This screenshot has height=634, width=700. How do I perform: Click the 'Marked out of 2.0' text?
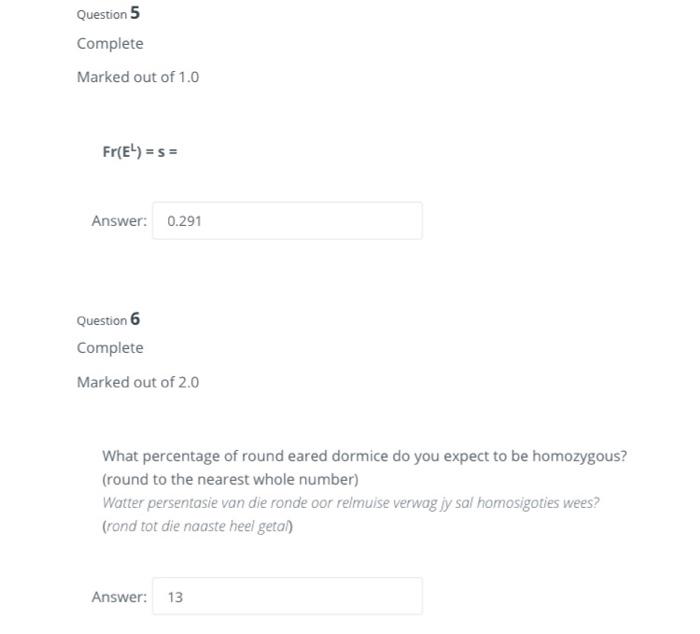[138, 382]
